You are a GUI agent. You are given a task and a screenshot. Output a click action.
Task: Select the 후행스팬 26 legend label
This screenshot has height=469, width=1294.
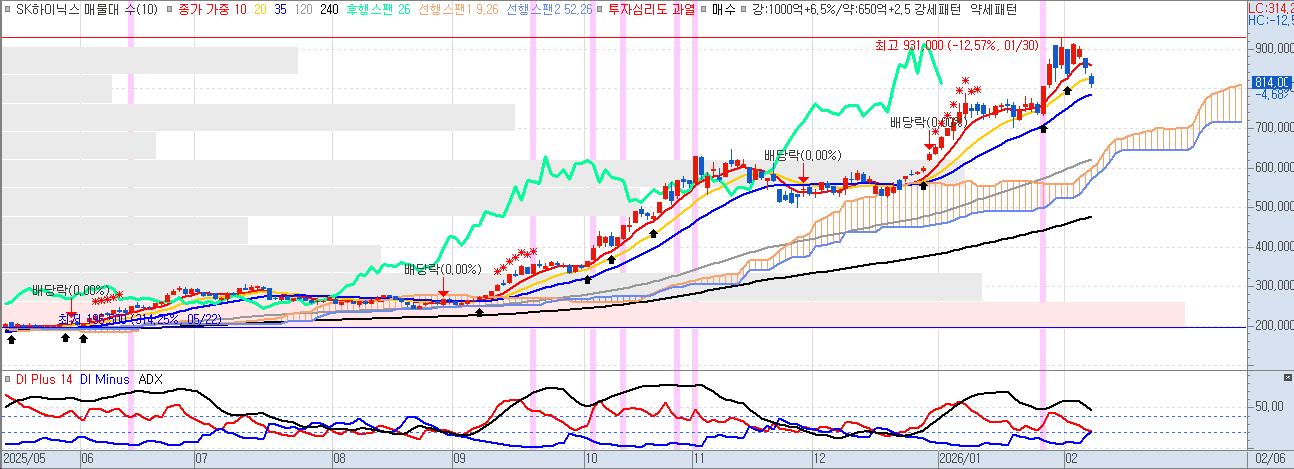381,8
